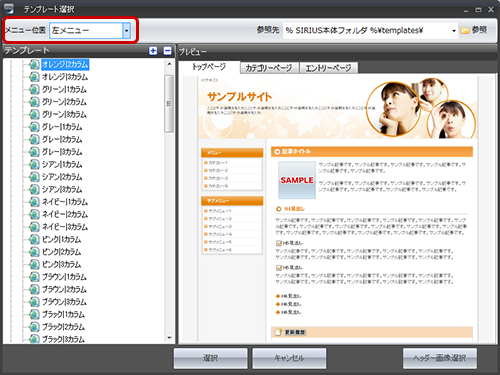This screenshot has width=500, height=375.
Task: Select the シアン|2カラム template
Action: click(62, 177)
